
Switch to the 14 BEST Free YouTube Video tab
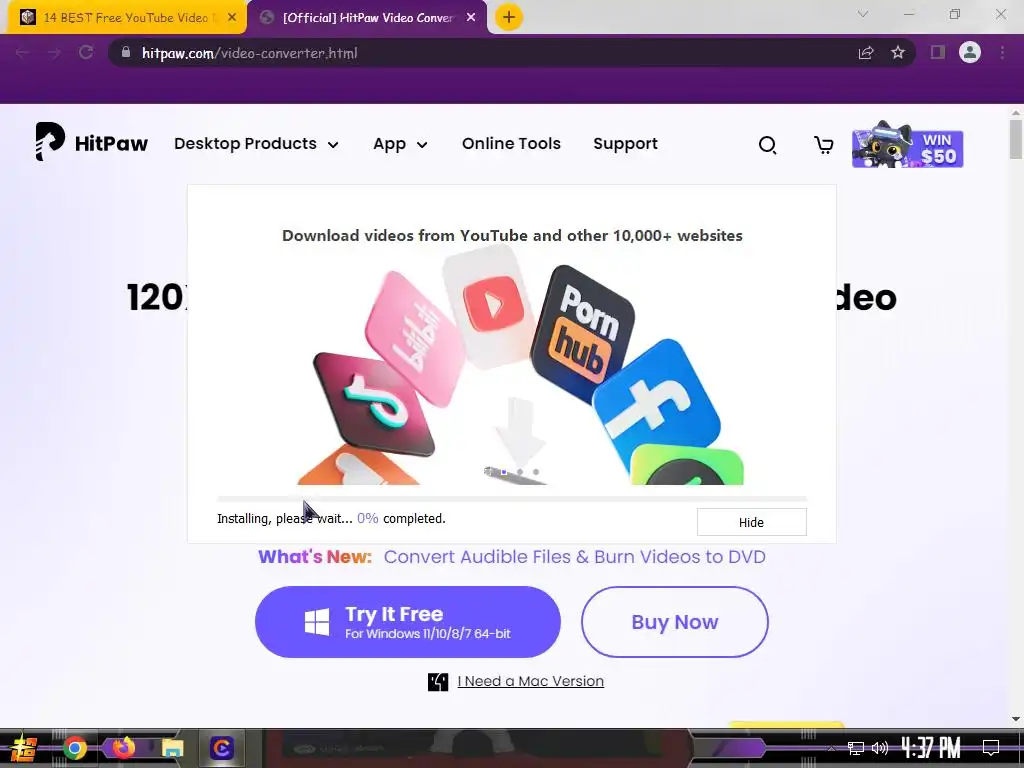(126, 18)
